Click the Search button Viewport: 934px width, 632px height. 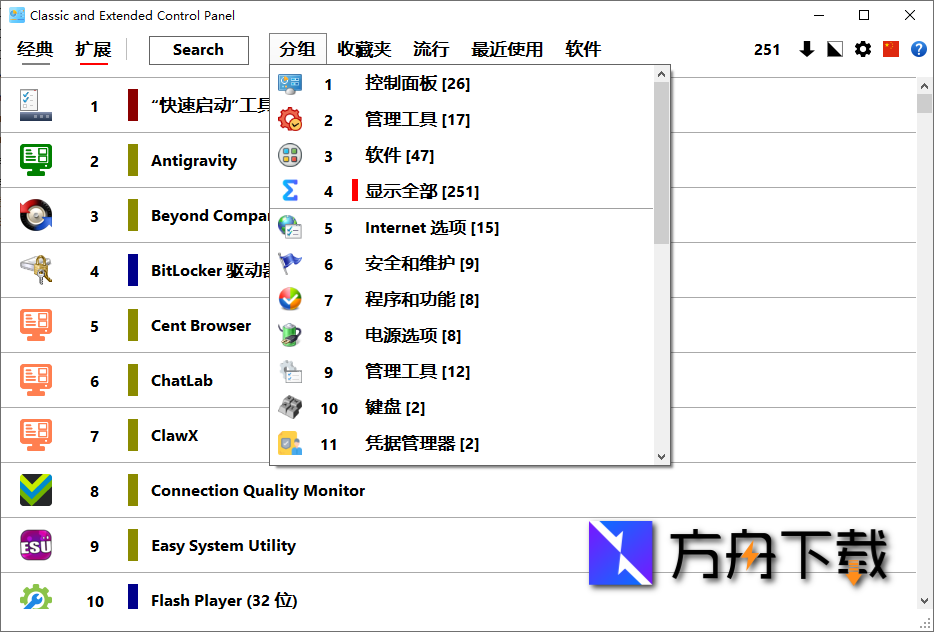point(198,50)
